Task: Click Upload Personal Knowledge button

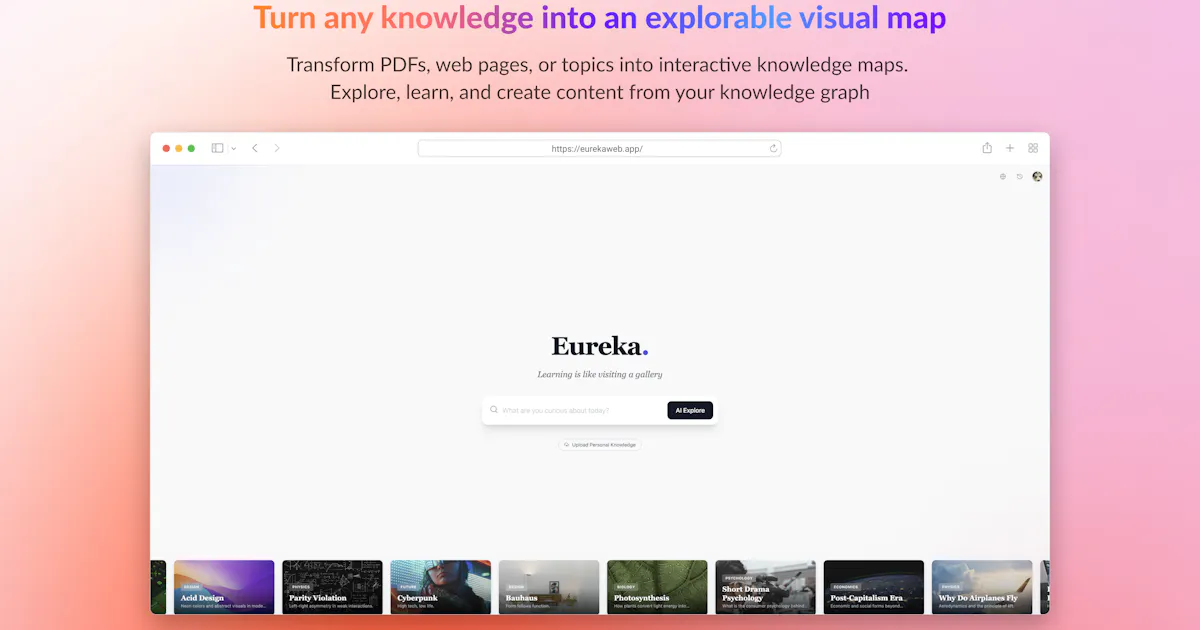Action: [600, 444]
